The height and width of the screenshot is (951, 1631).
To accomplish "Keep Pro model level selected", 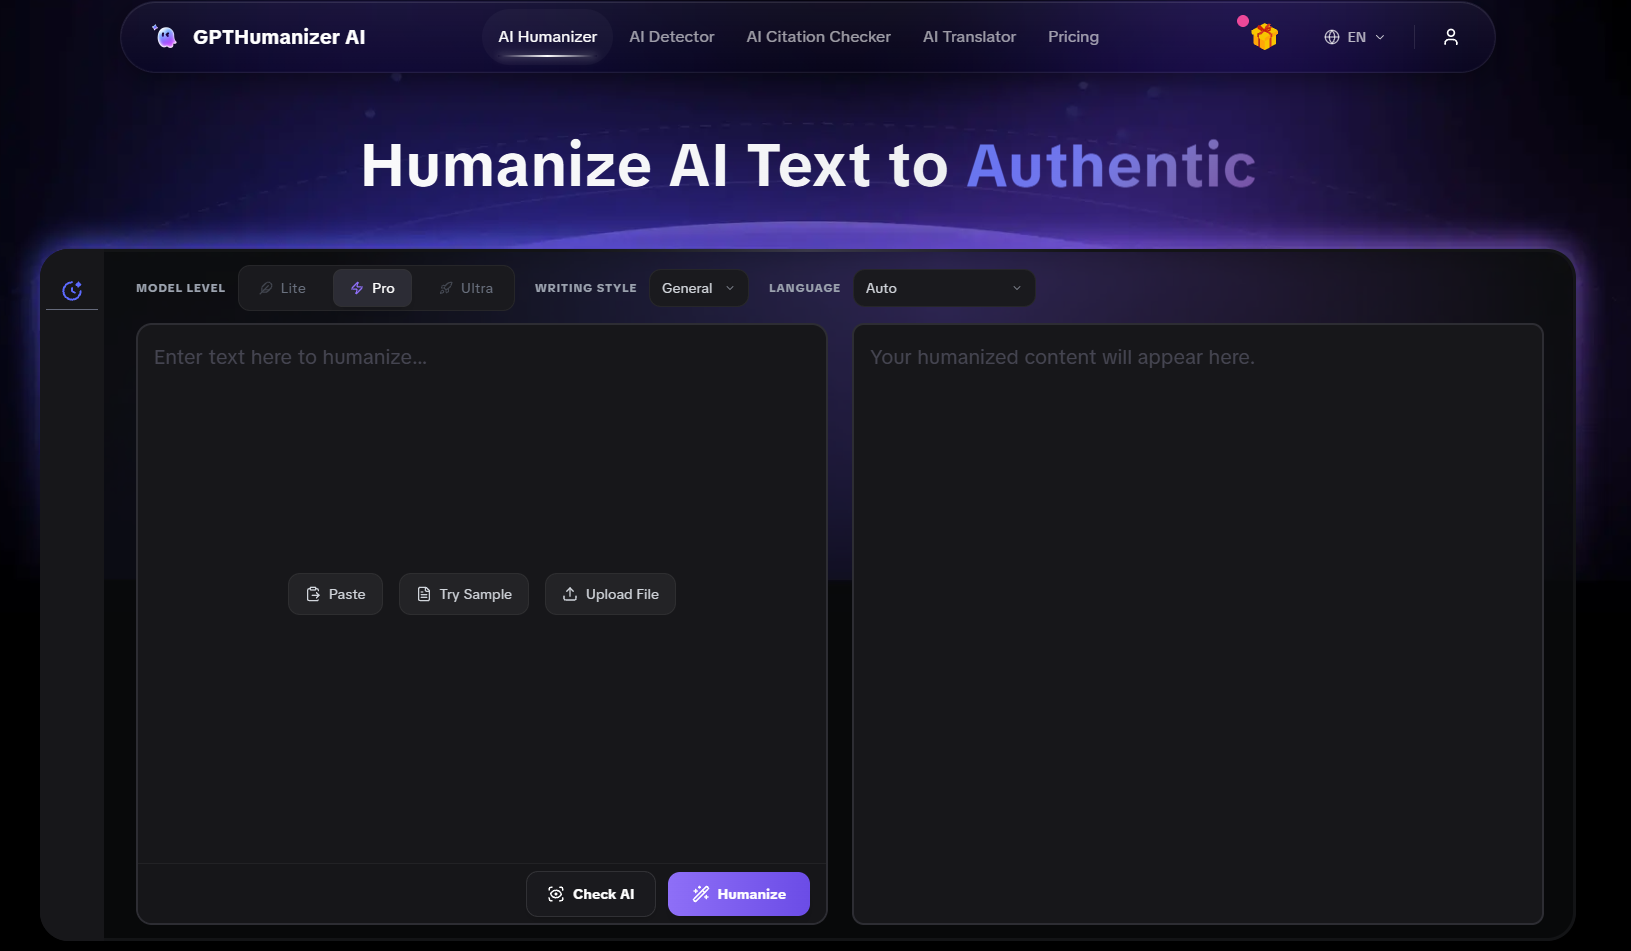I will pos(372,287).
